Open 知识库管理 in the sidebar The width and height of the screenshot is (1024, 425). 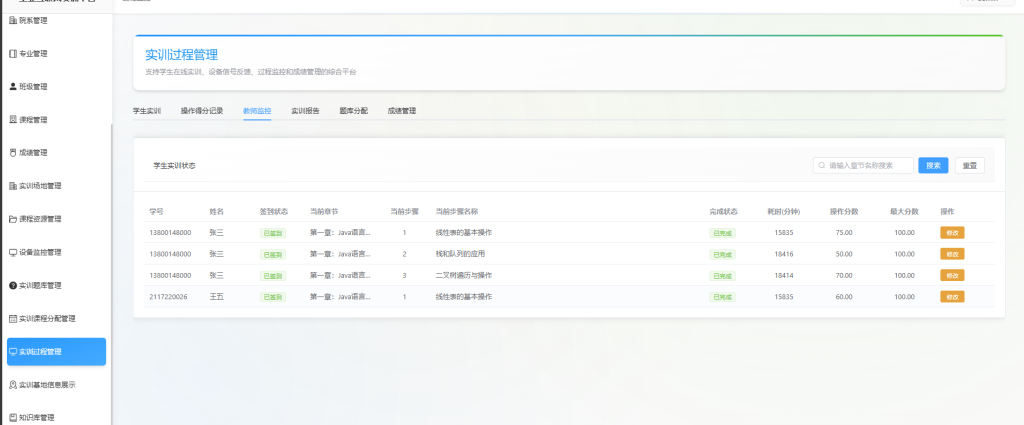tap(36, 418)
